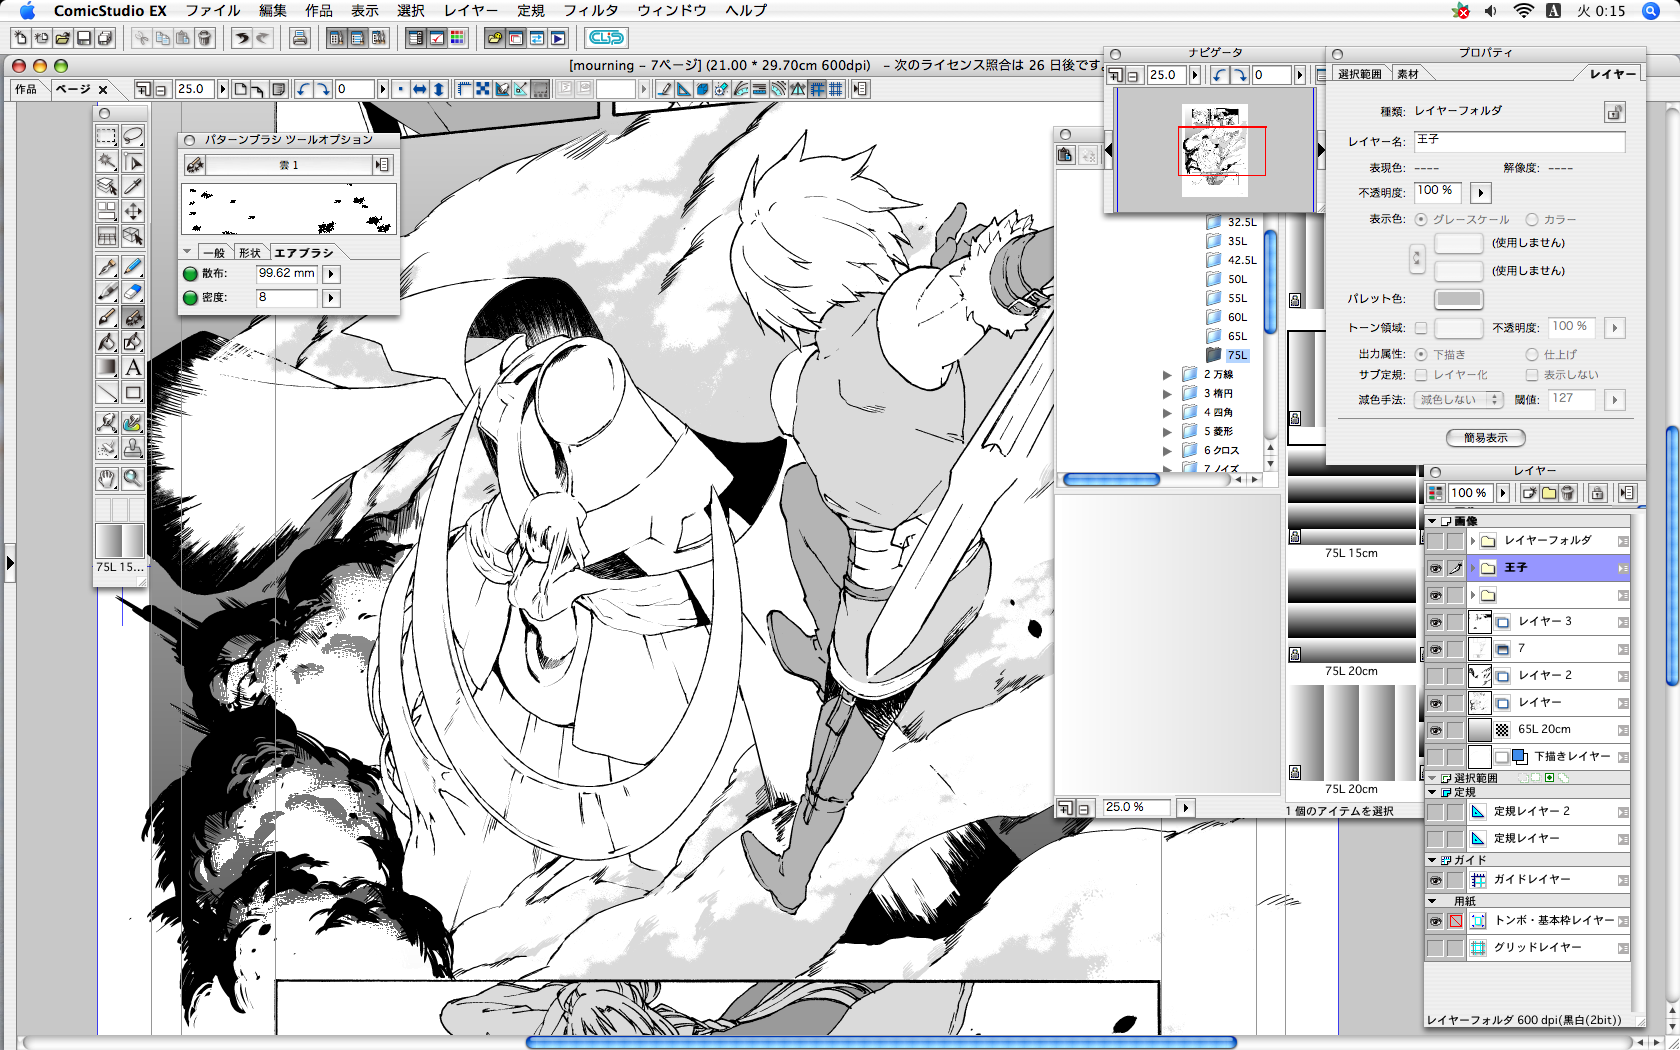The image size is (1680, 1050).
Task: Hide the ガイドレイヤー guide layer
Action: [x=1436, y=880]
